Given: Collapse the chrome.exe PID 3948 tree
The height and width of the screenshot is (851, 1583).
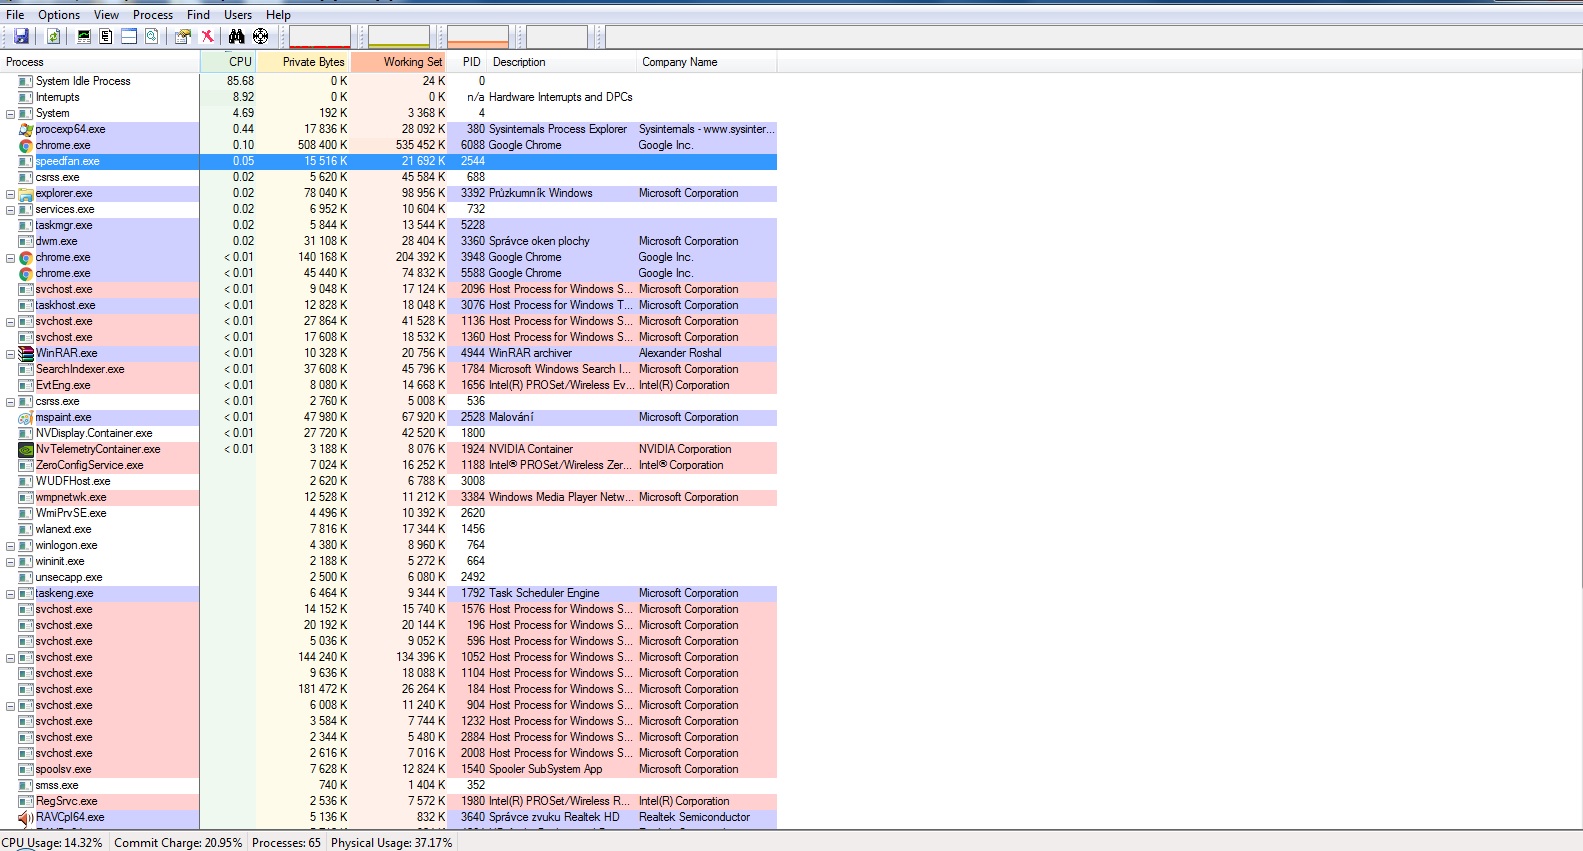Looking at the screenshot, I should (x=10, y=258).
